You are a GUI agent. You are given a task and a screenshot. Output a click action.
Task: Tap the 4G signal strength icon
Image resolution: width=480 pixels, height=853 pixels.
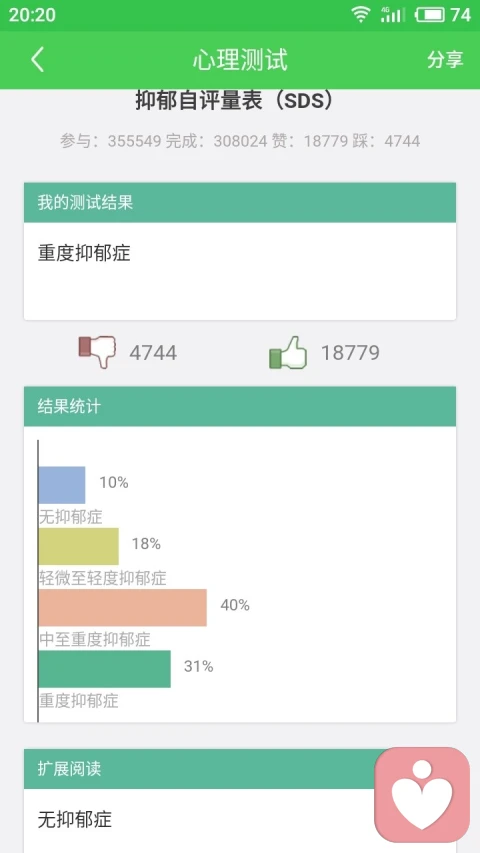point(392,15)
